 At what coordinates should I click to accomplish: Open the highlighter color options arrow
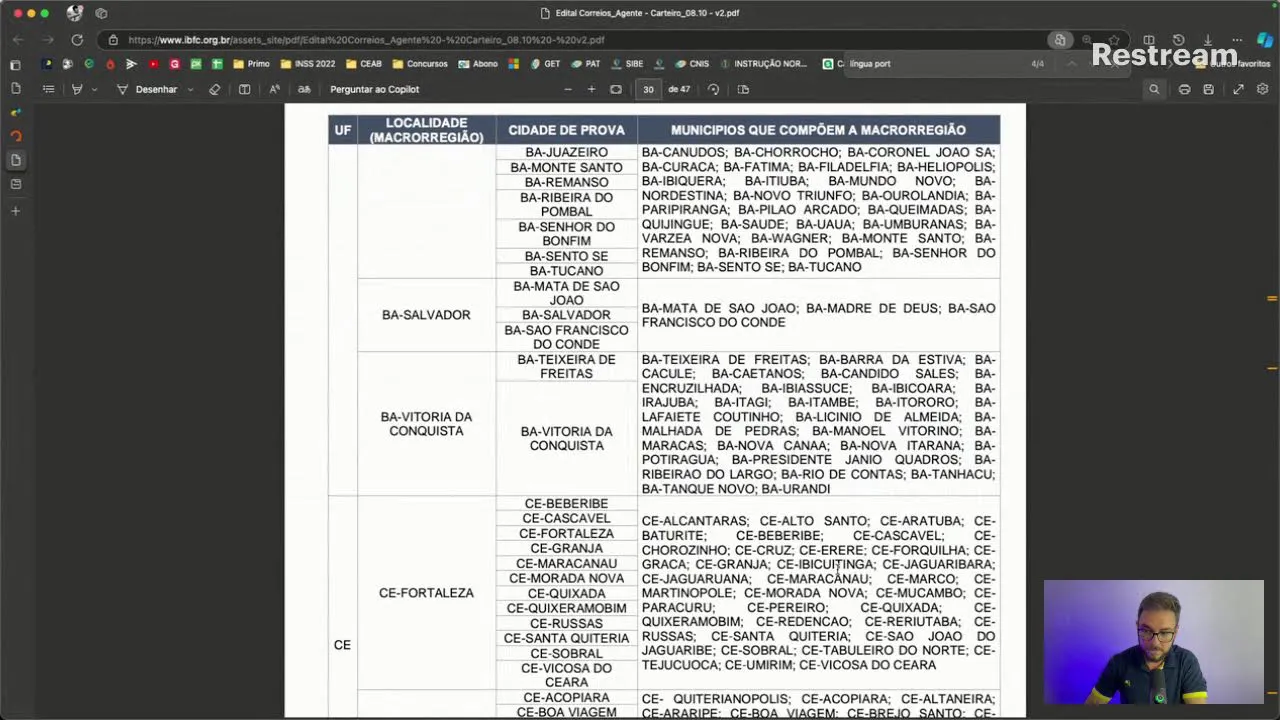point(94,89)
